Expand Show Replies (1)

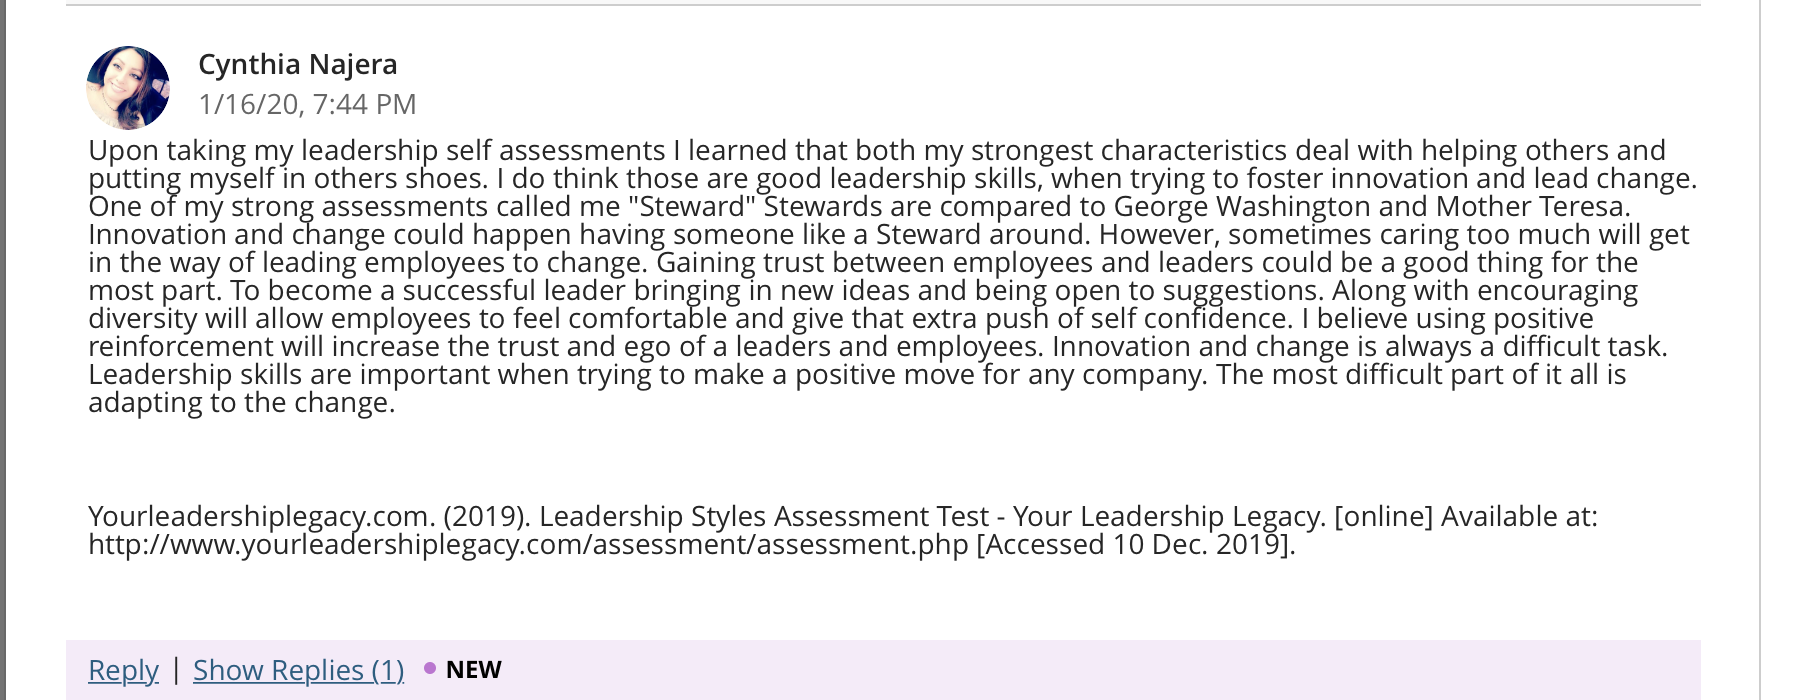point(299,670)
